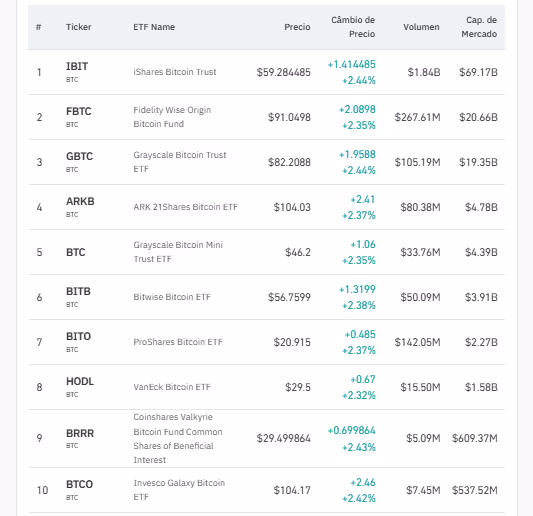Sort by the Volumen column header
The height and width of the screenshot is (516, 533).
pos(421,27)
